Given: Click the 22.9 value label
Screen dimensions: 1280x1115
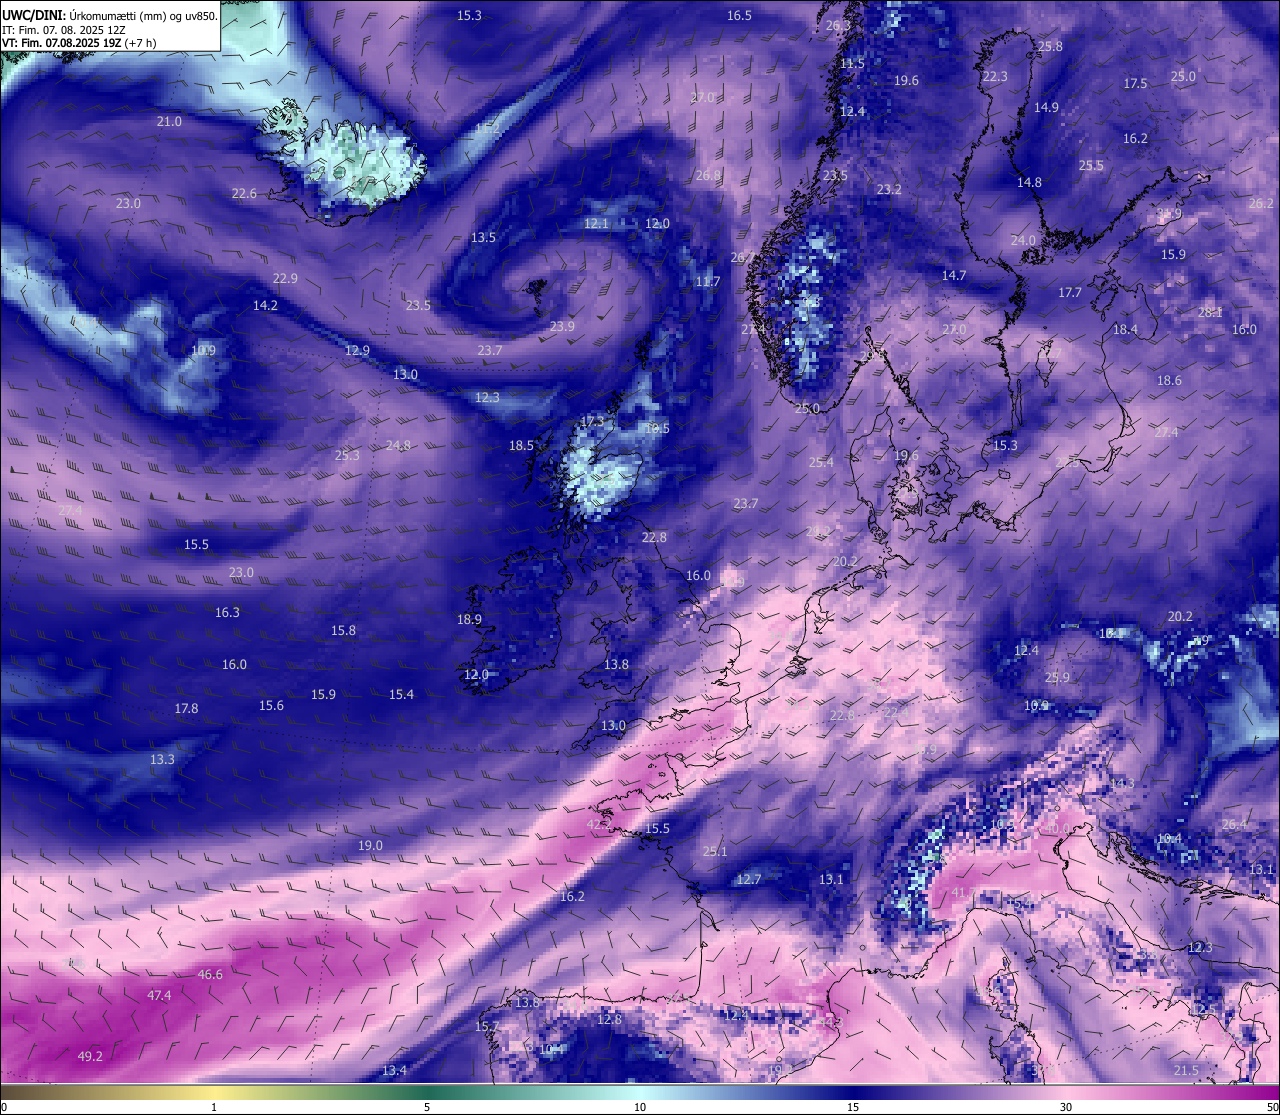Looking at the screenshot, I should [285, 278].
